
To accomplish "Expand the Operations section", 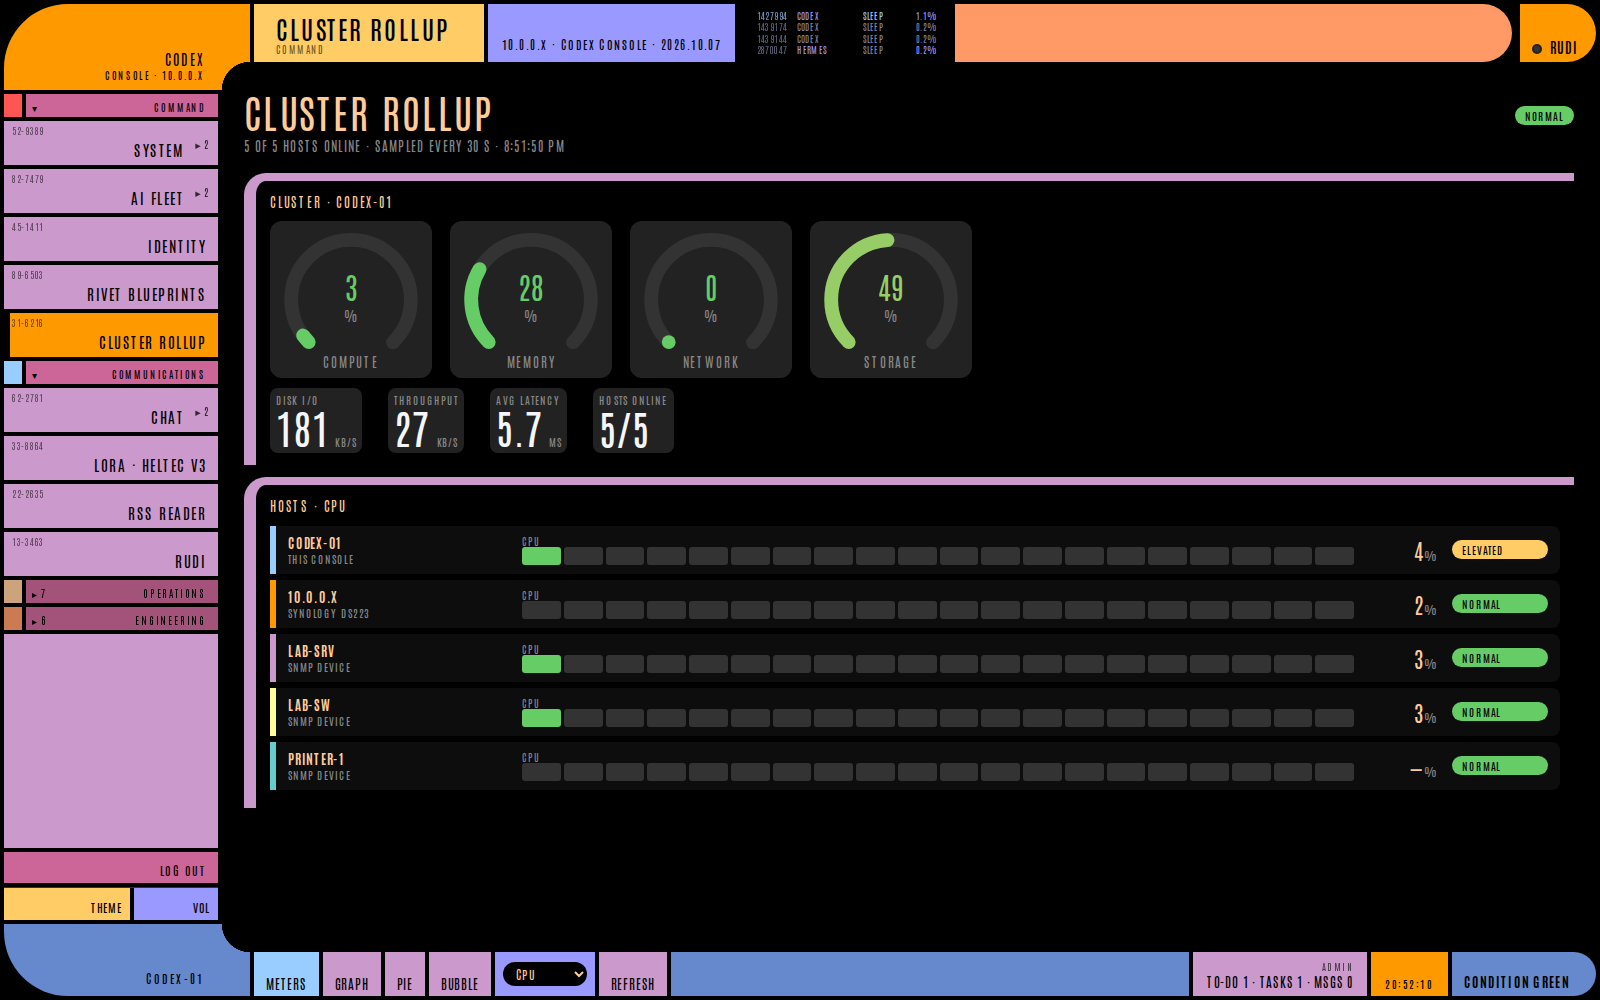I will coord(122,593).
